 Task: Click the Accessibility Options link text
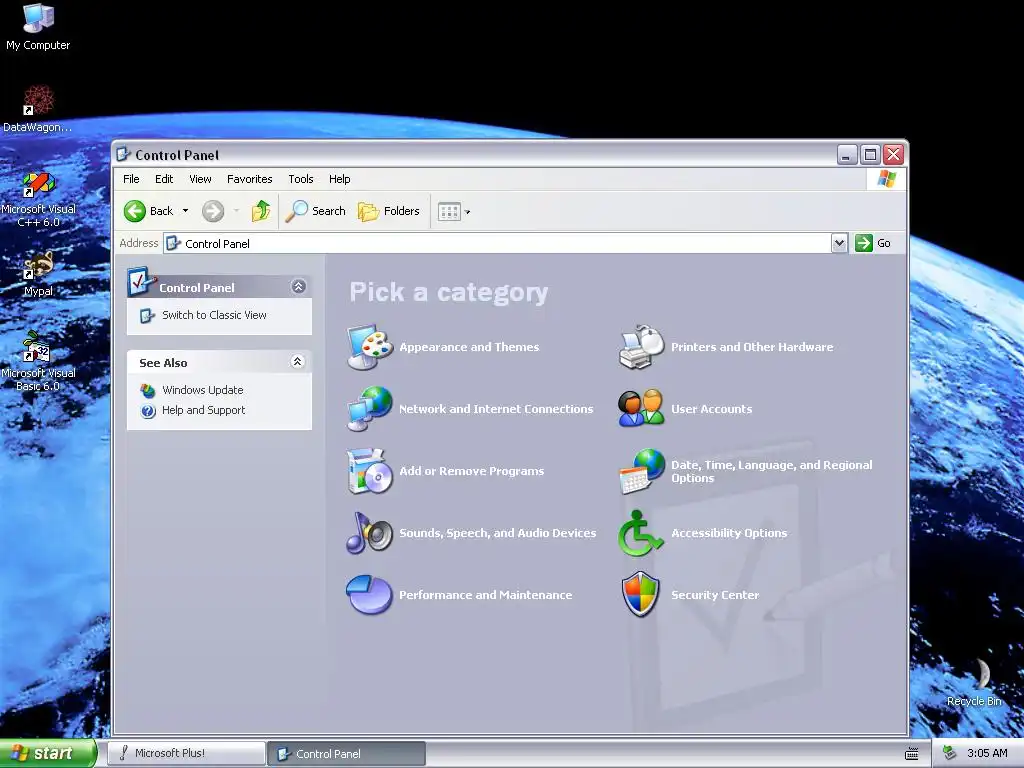coord(729,534)
